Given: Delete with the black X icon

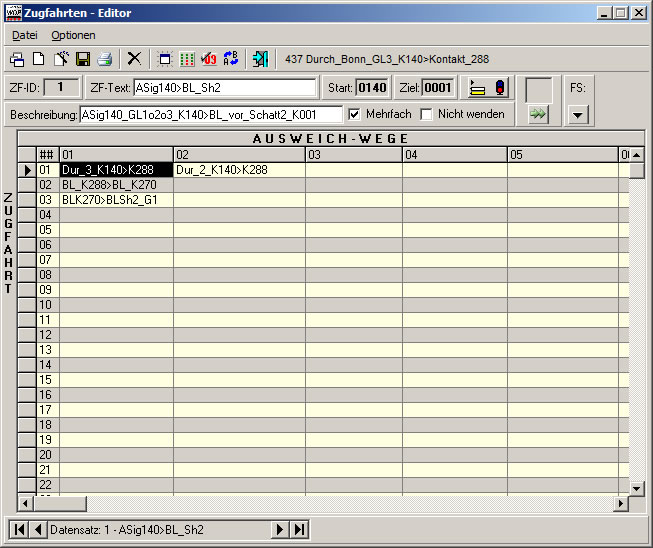Looking at the screenshot, I should (x=134, y=59).
